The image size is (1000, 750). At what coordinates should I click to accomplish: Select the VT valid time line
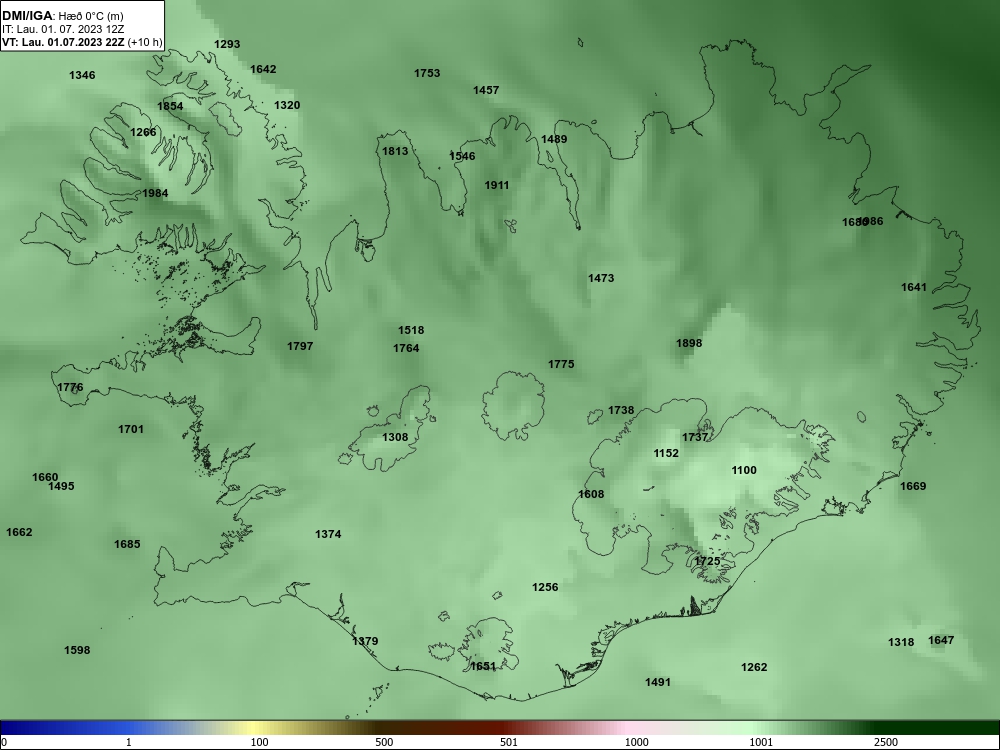pos(82,43)
